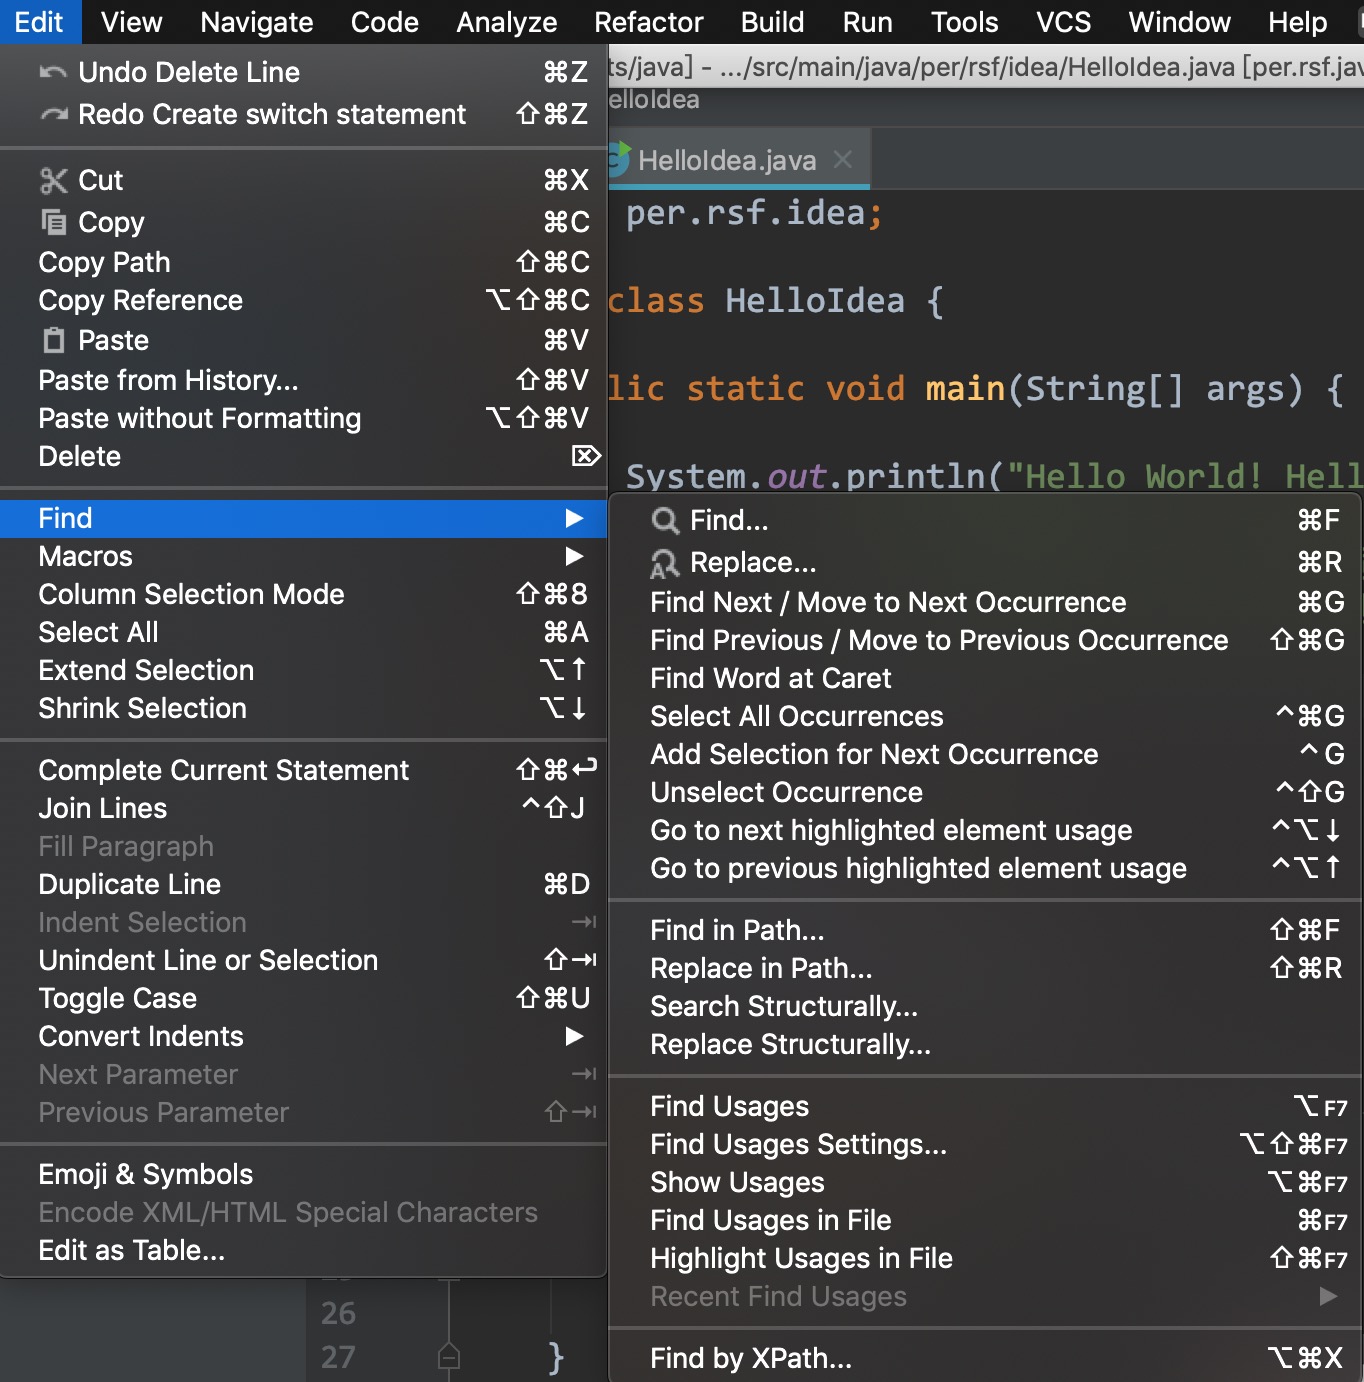Click Delete in the Edit menu

point(303,456)
